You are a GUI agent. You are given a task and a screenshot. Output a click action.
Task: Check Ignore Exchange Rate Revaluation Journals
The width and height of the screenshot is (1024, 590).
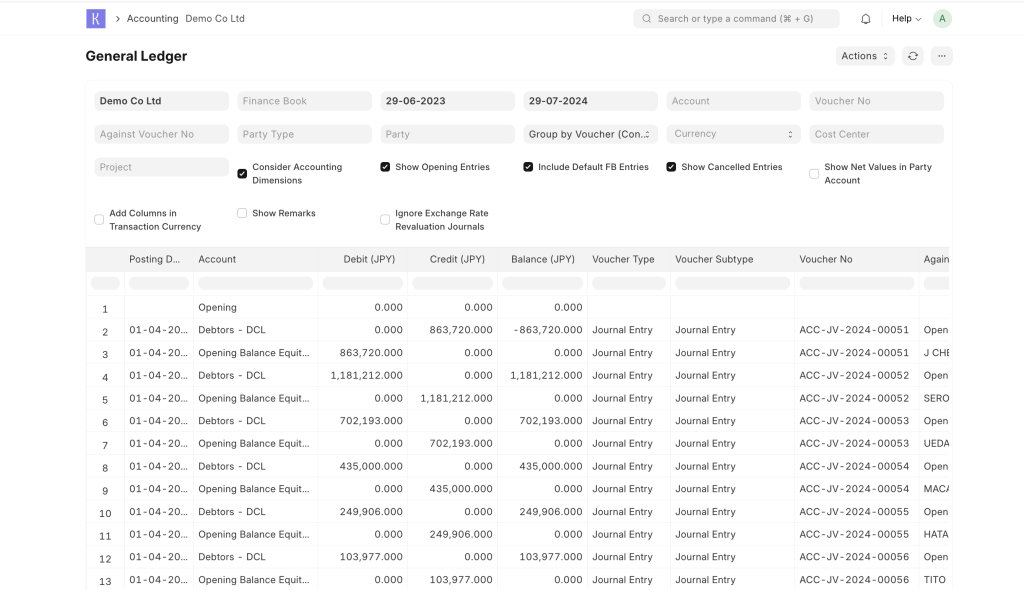pos(385,220)
